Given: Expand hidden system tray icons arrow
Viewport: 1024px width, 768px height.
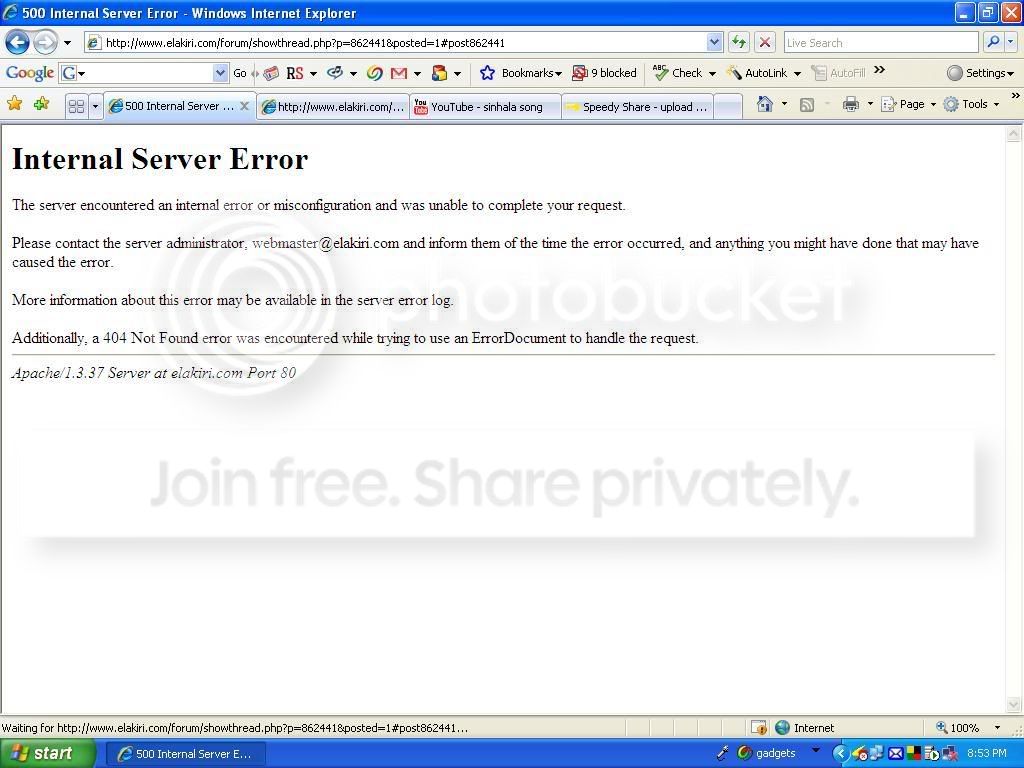Looking at the screenshot, I should [x=840, y=754].
